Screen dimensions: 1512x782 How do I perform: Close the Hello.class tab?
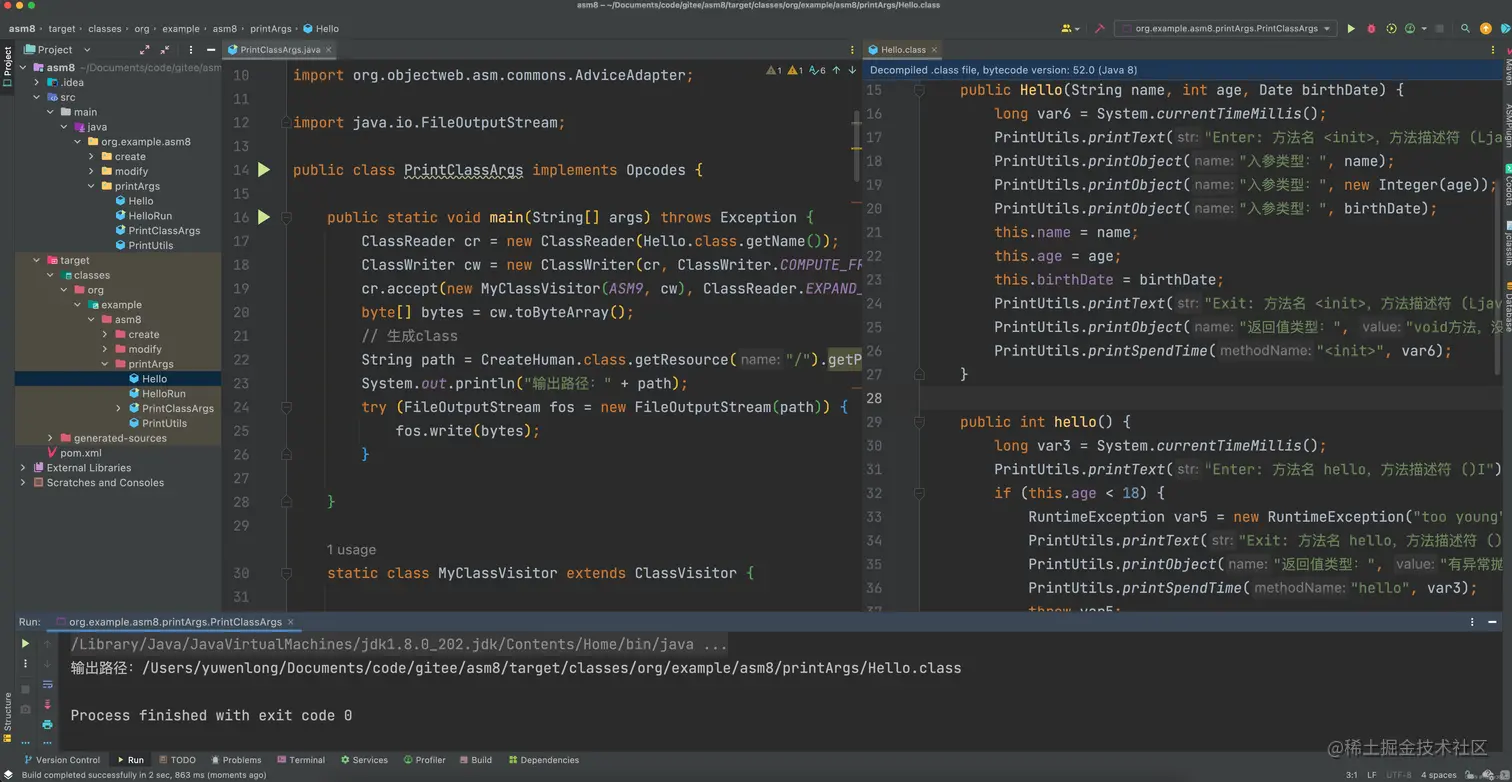coord(934,49)
